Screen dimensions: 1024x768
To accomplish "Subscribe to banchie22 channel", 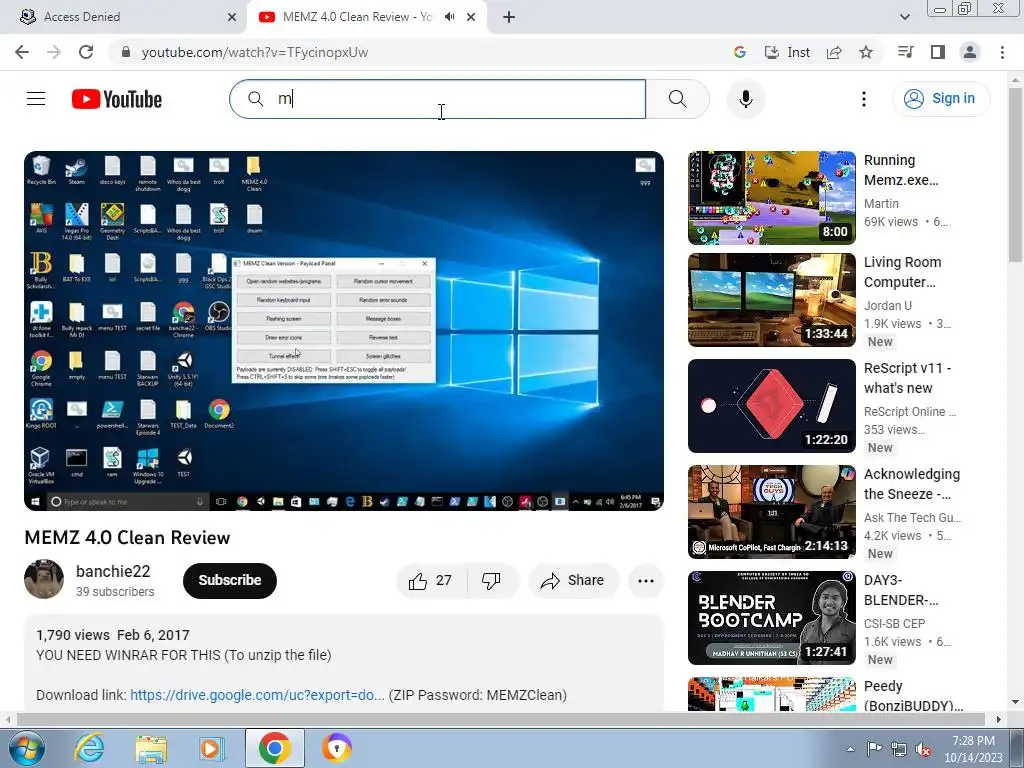I will click(229, 581).
